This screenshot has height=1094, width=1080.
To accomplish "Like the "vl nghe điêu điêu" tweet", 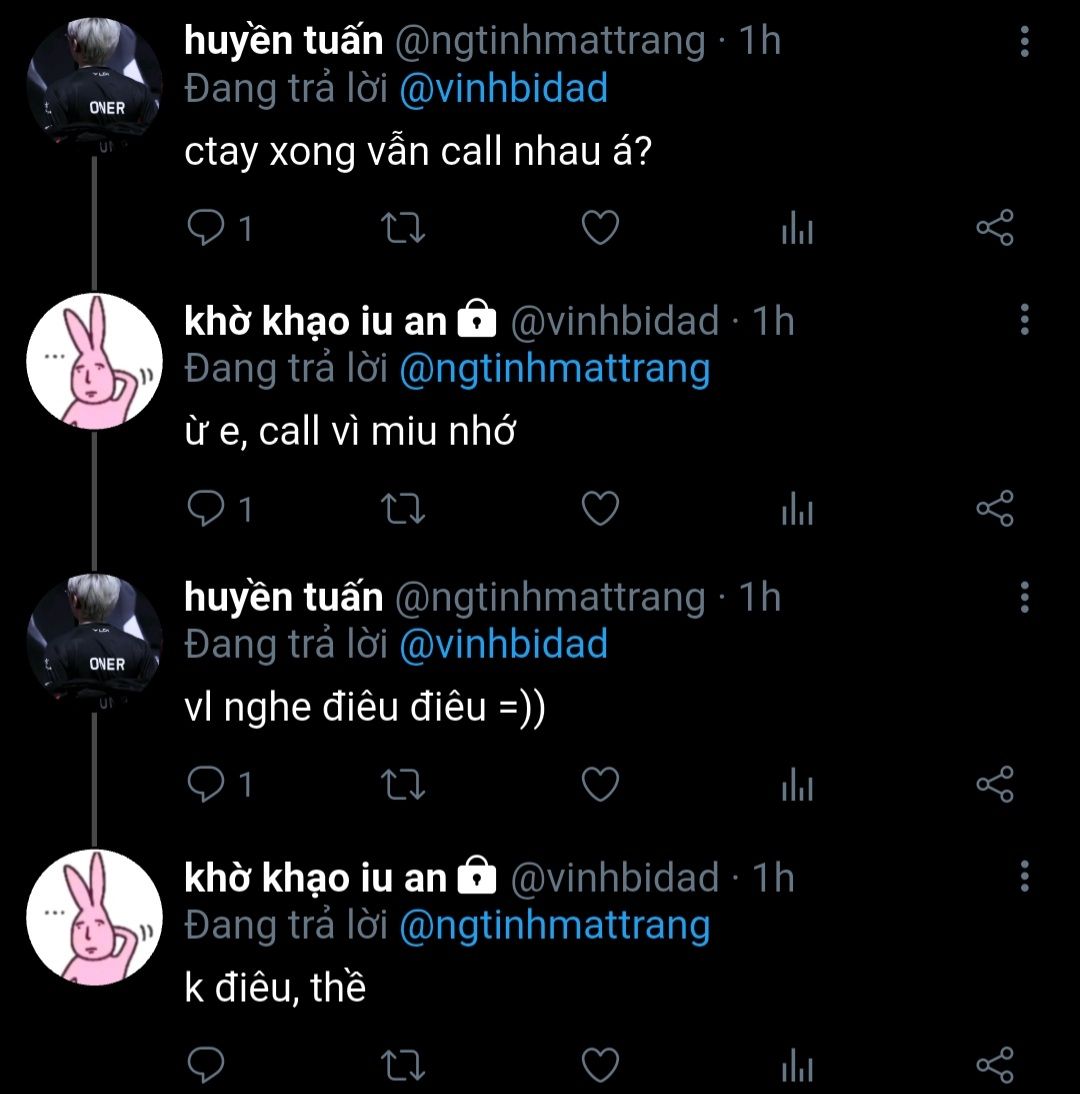I will [x=600, y=785].
